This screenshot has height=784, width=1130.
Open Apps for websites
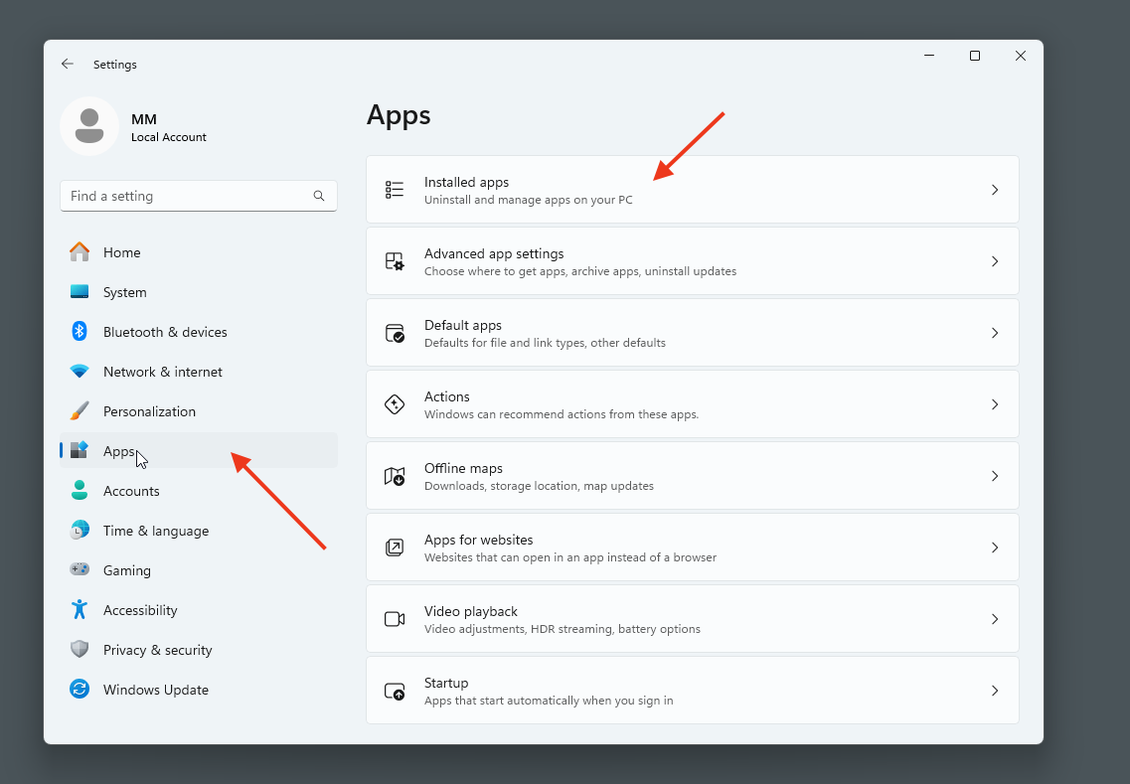click(x=693, y=548)
